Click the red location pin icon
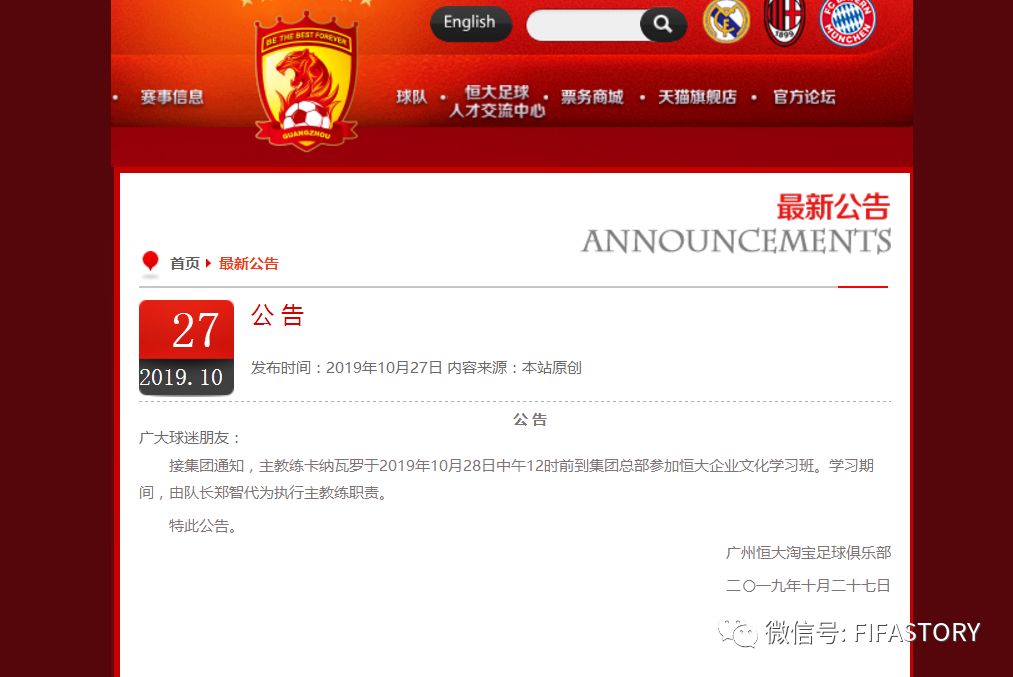Viewport: 1013px width, 677px height. pos(150,263)
